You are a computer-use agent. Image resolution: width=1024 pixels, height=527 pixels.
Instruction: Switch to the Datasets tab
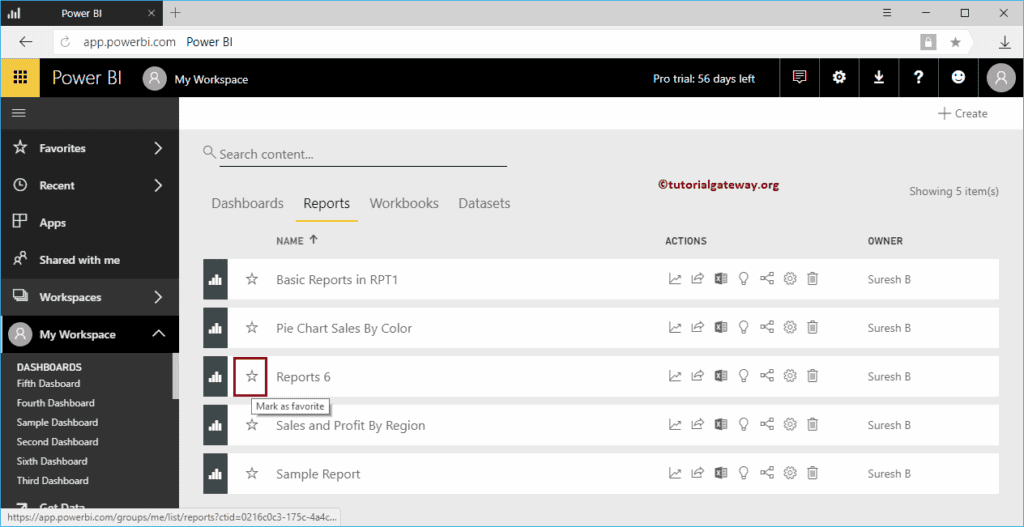pyautogui.click(x=485, y=203)
